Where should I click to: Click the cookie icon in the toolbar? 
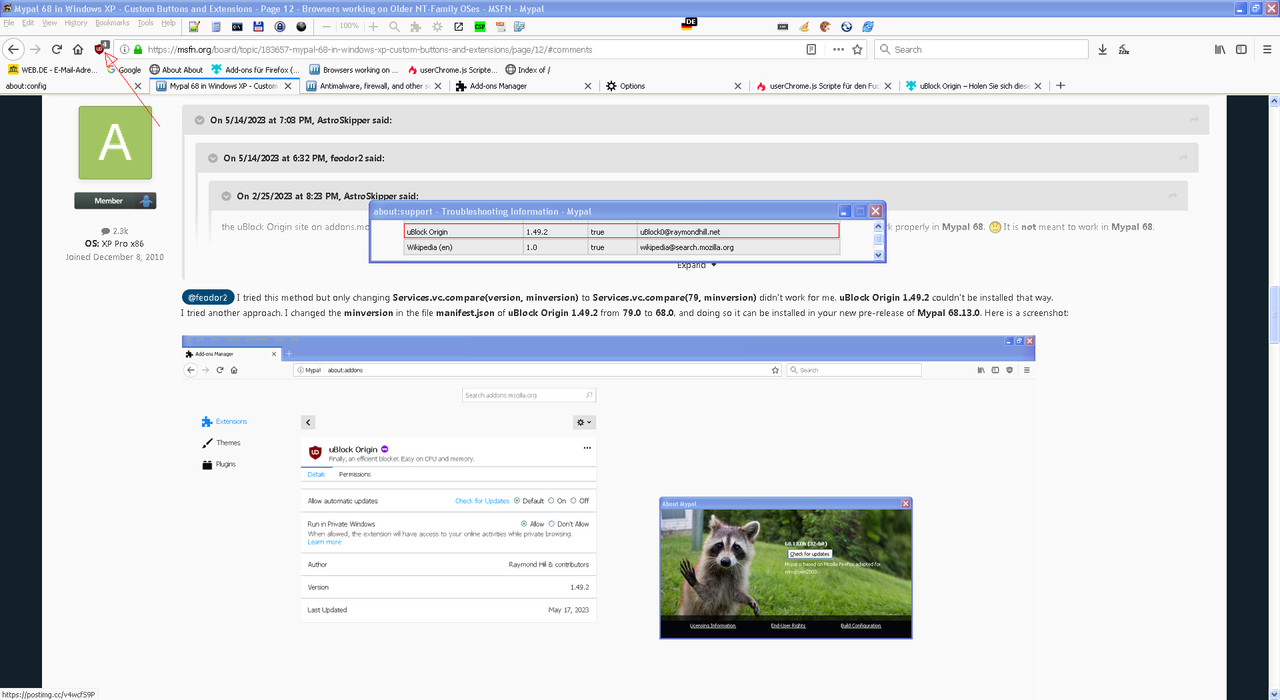pyautogui.click(x=825, y=26)
